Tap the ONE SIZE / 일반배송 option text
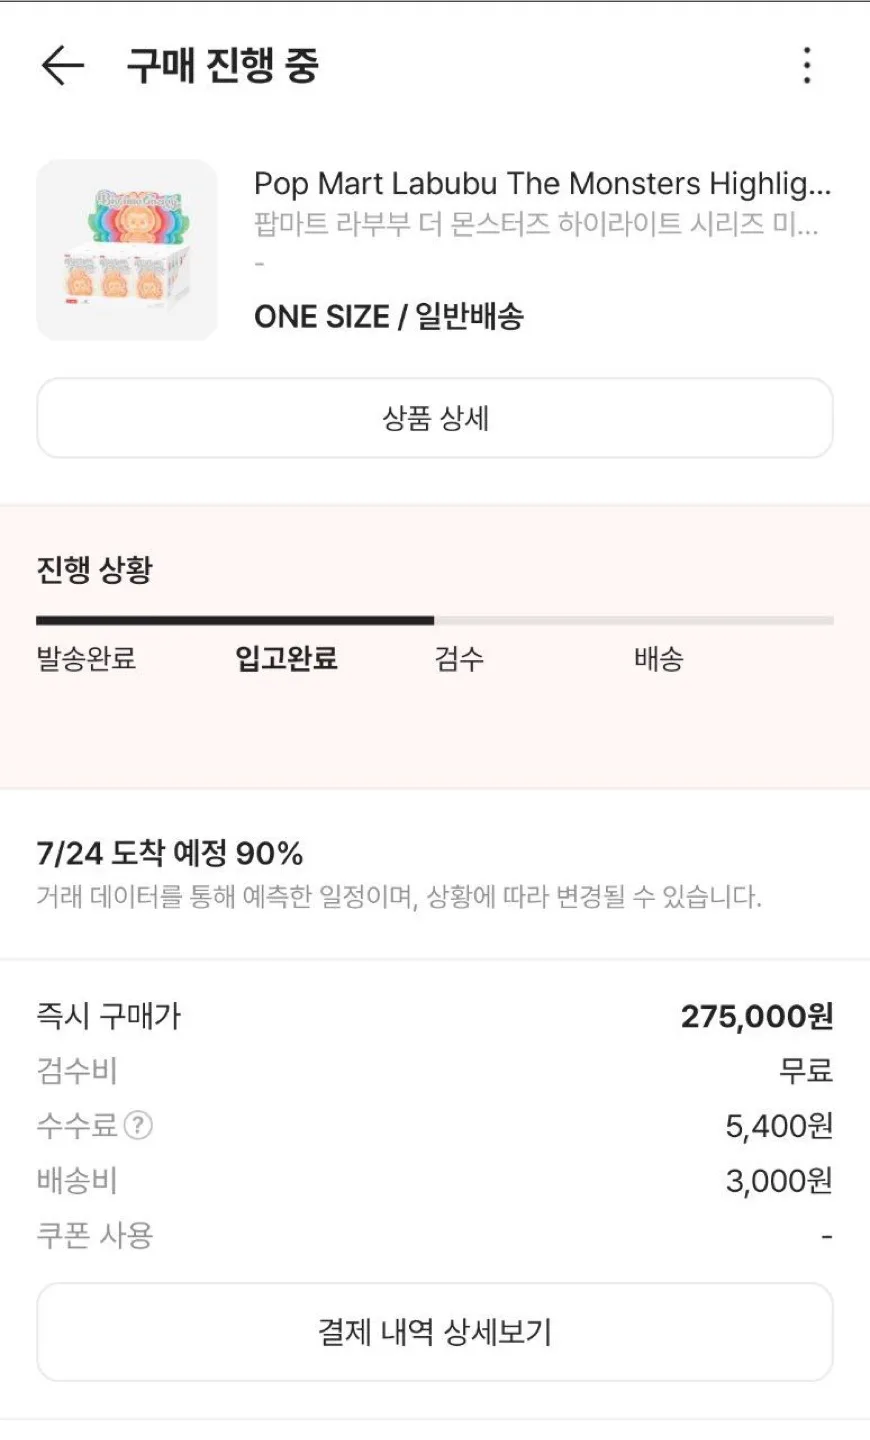Image resolution: width=870 pixels, height=1440 pixels. pyautogui.click(x=389, y=317)
